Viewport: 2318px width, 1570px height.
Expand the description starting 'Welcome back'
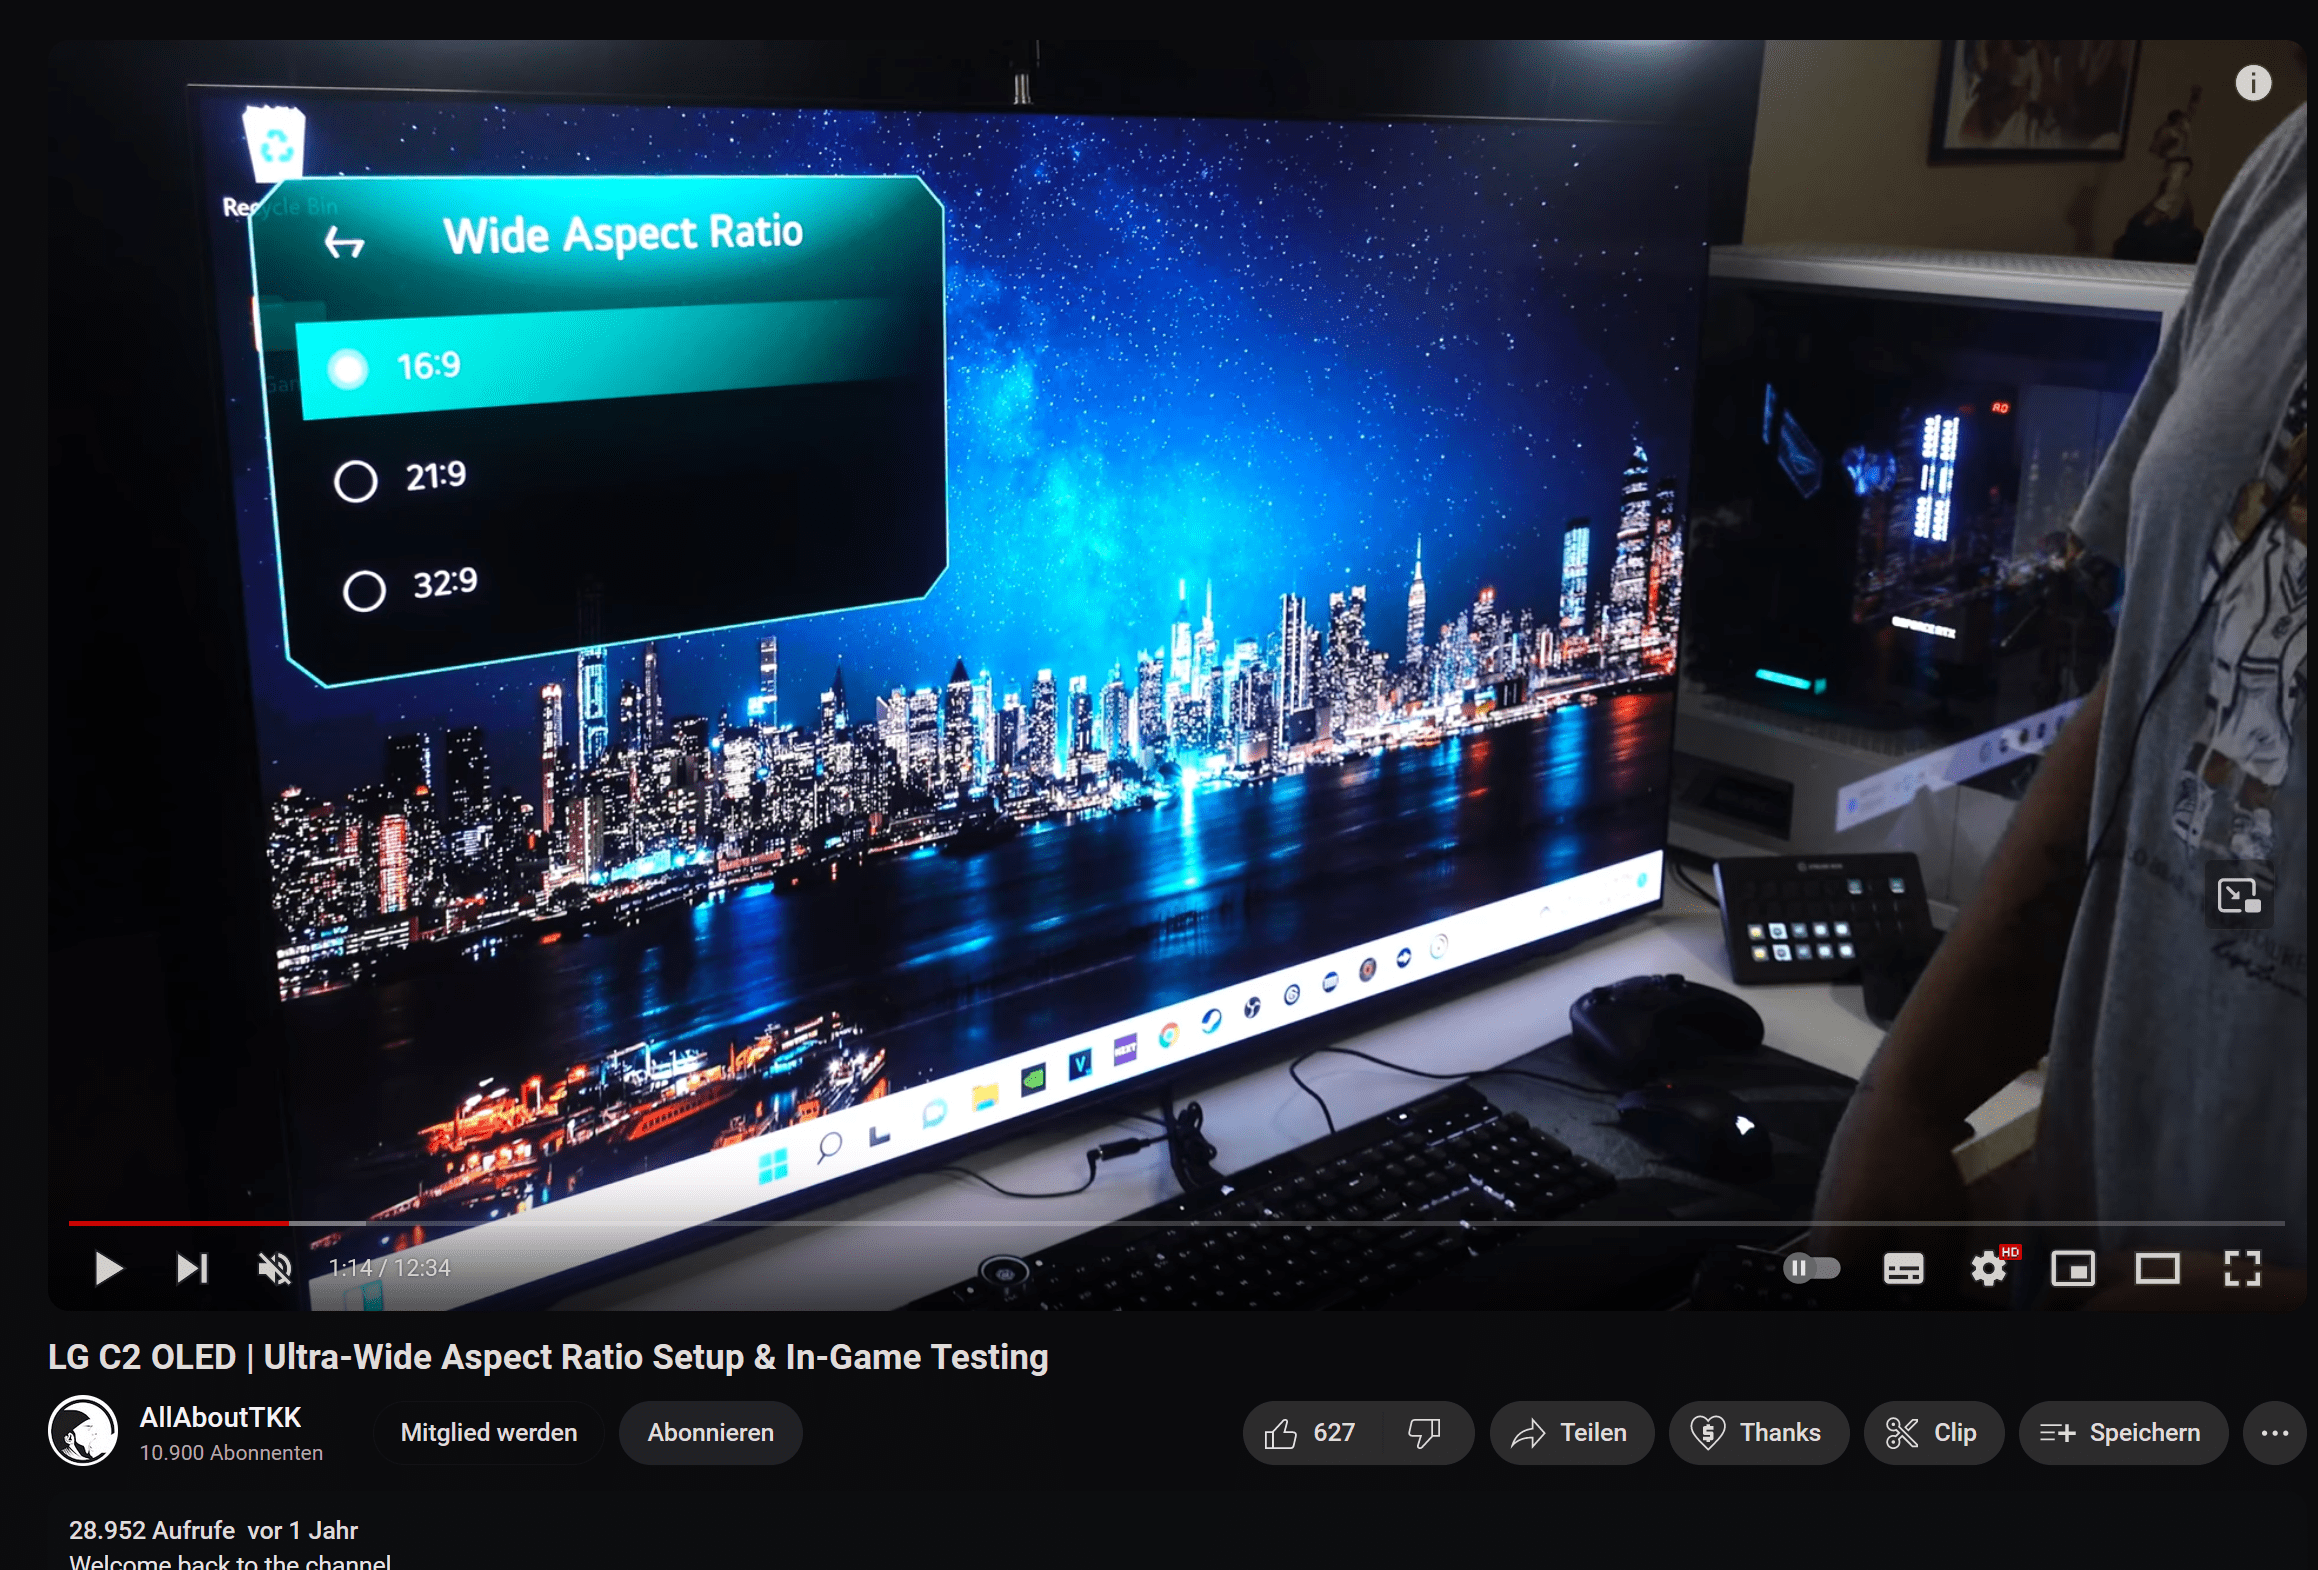230,1561
